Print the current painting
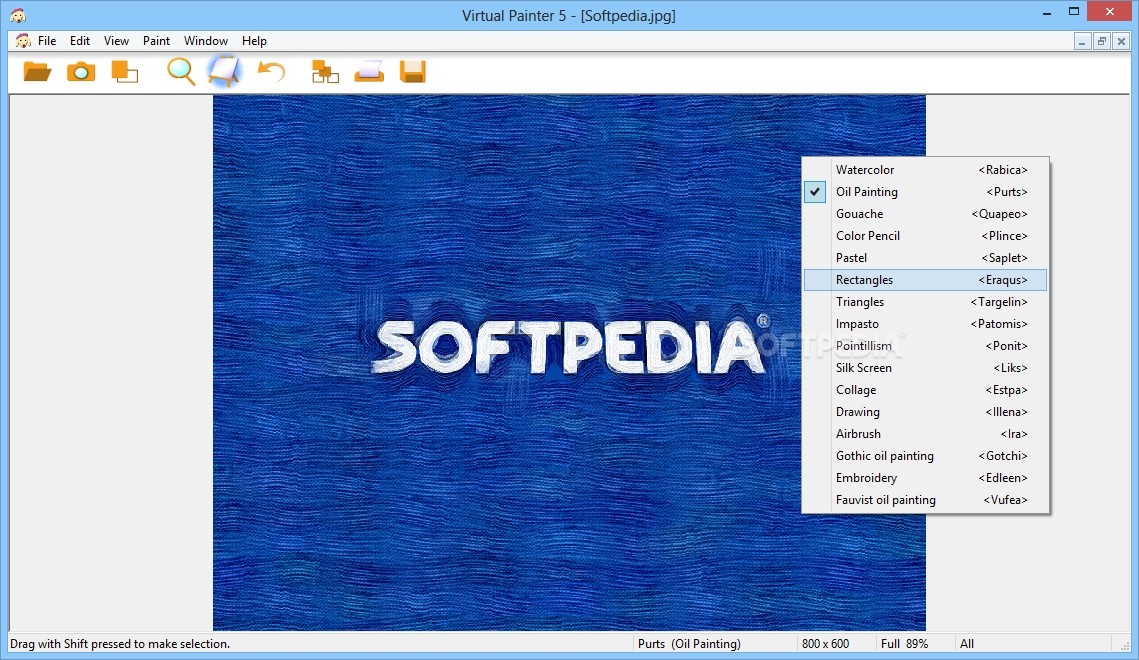 tap(368, 71)
